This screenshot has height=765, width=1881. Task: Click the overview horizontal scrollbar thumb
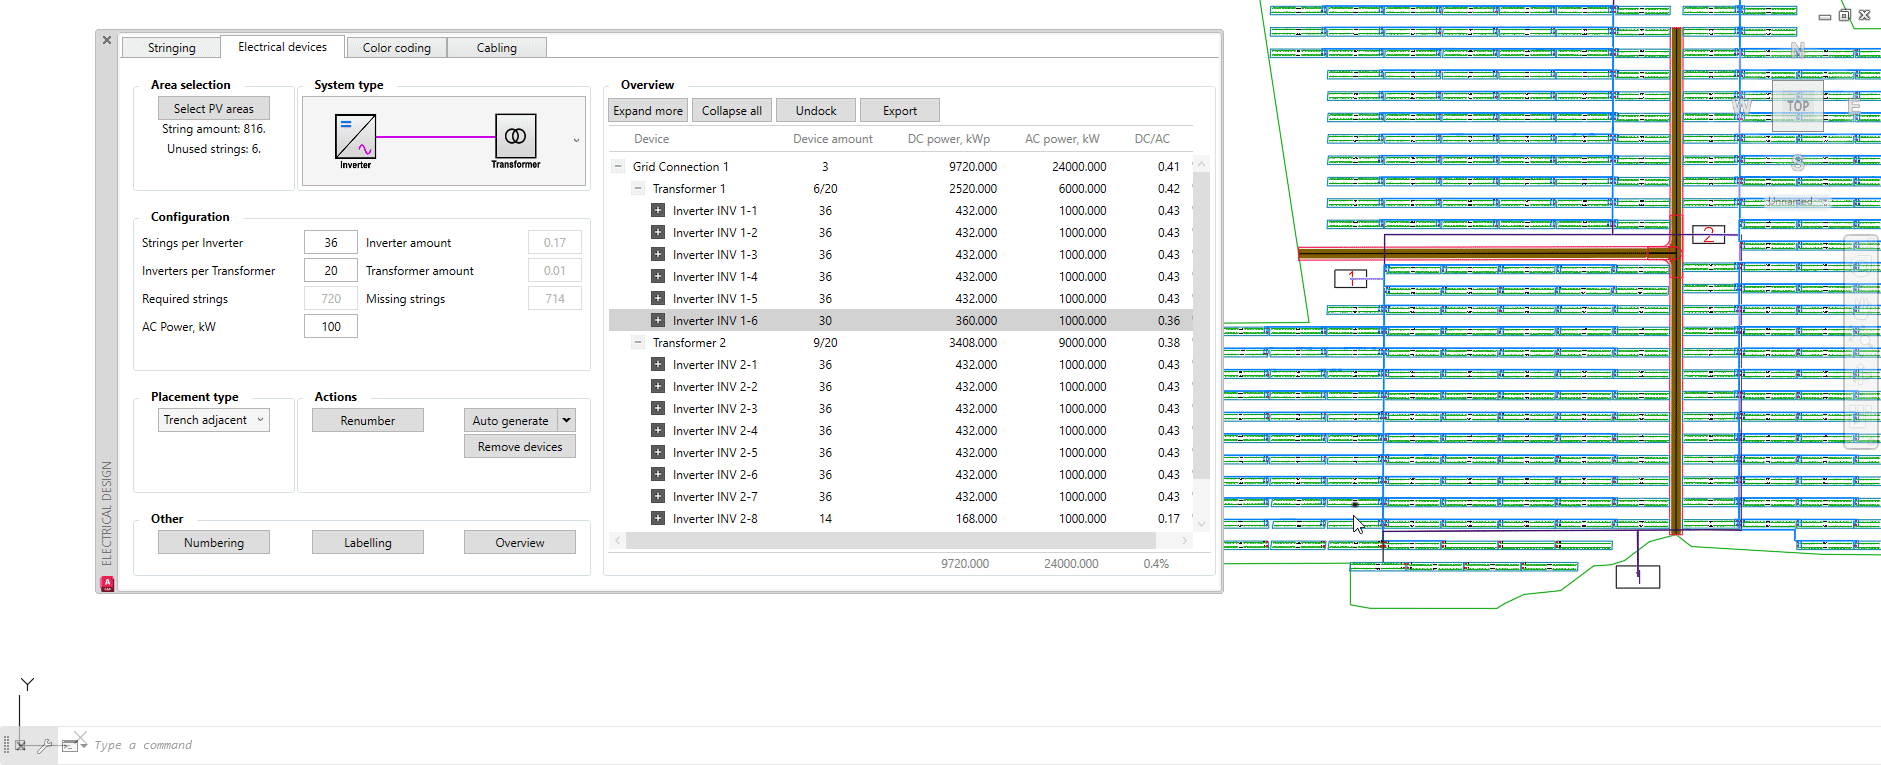[890, 541]
